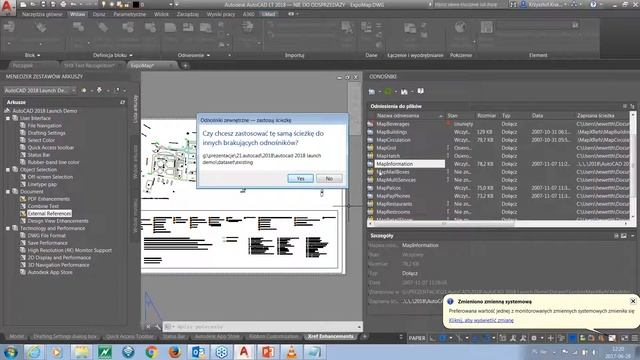Click the clip icon in Odniesienie ribbon panel
Viewport: 640px width, 360px height.
coord(188,27)
